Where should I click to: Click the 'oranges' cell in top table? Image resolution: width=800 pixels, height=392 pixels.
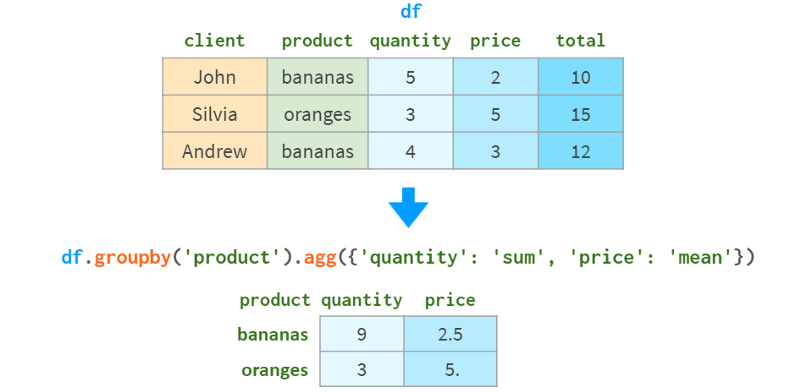tap(317, 114)
